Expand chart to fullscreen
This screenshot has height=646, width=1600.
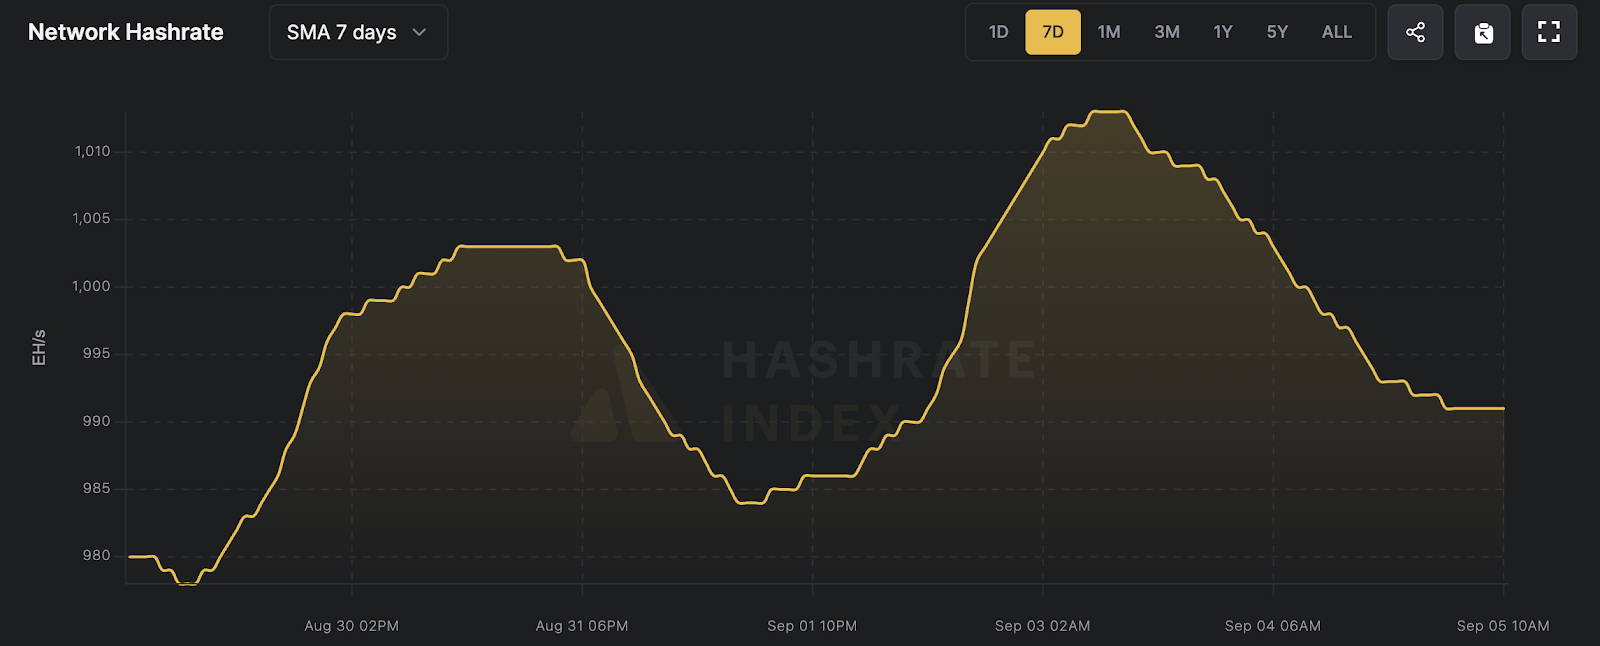pyautogui.click(x=1549, y=32)
